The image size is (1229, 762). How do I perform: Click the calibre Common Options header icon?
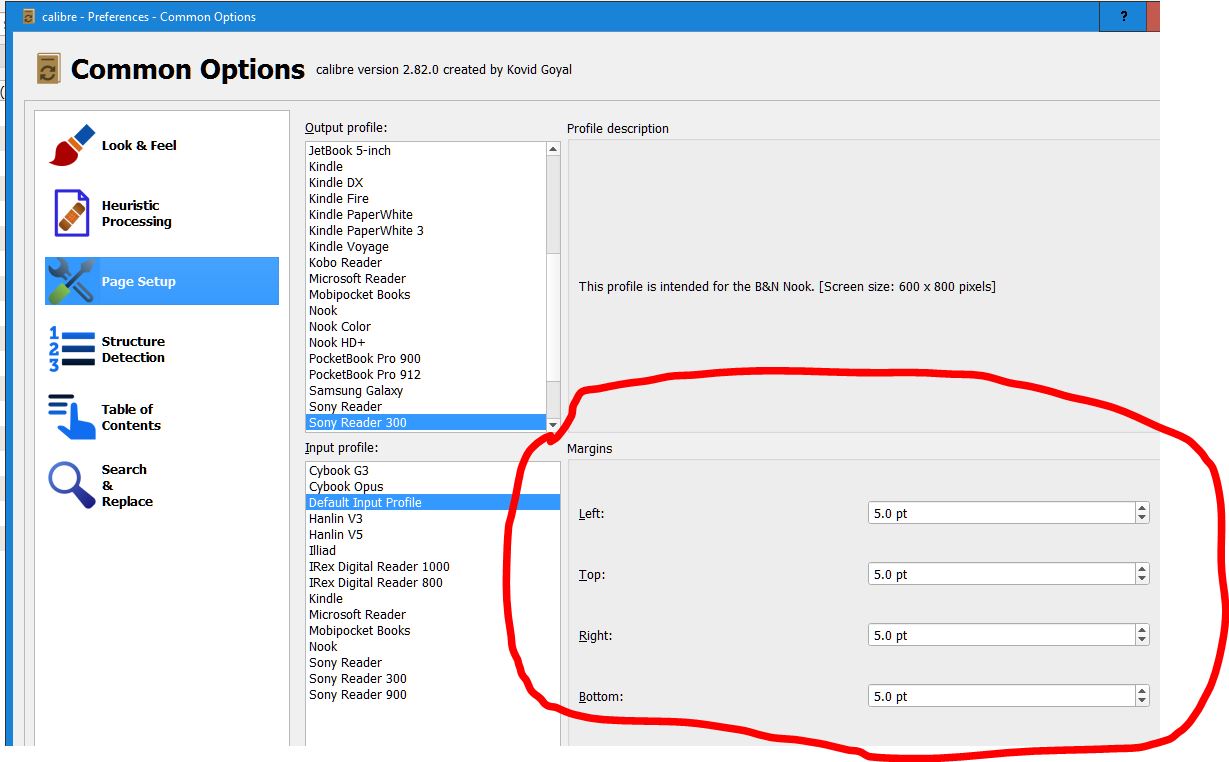click(48, 68)
